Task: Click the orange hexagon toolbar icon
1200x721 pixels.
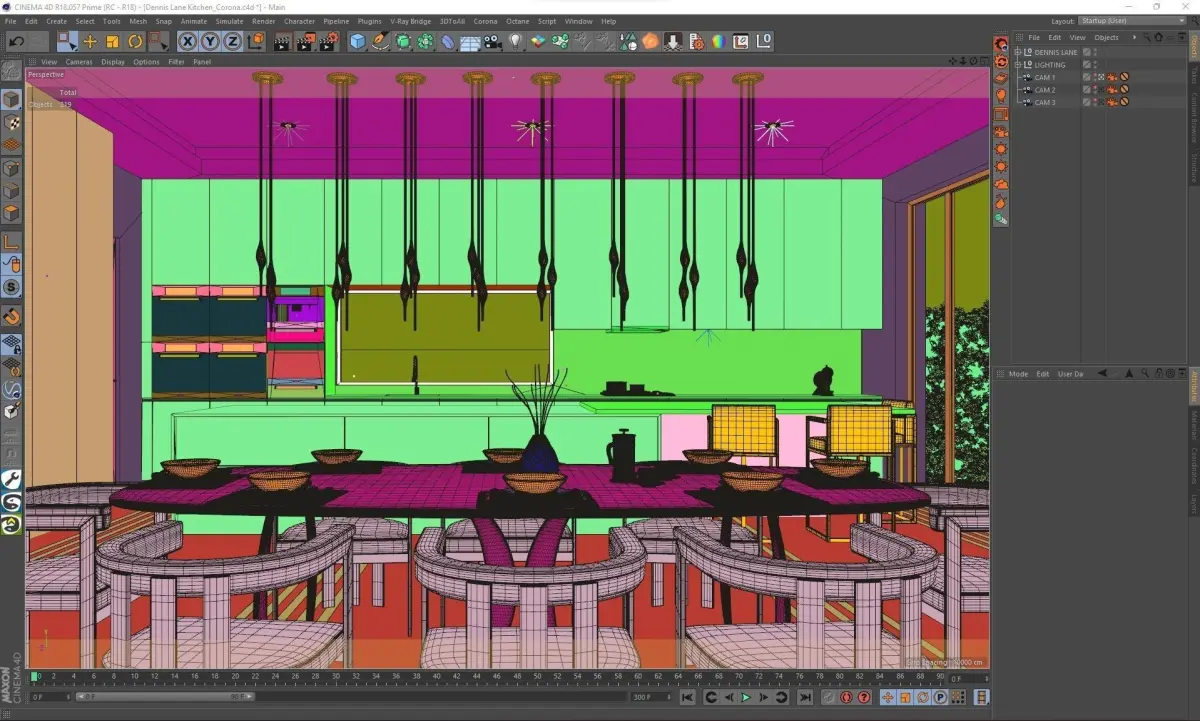Action: (650, 41)
